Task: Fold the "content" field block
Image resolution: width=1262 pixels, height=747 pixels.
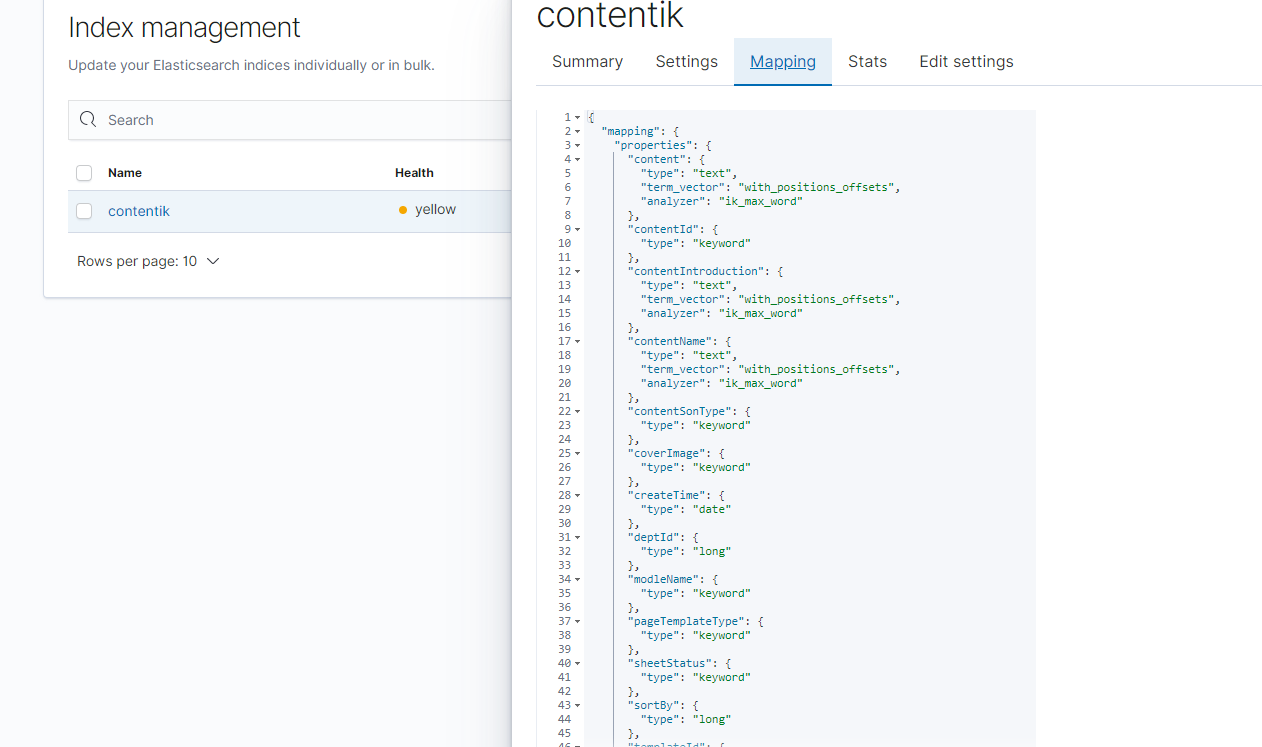Action: point(577,159)
